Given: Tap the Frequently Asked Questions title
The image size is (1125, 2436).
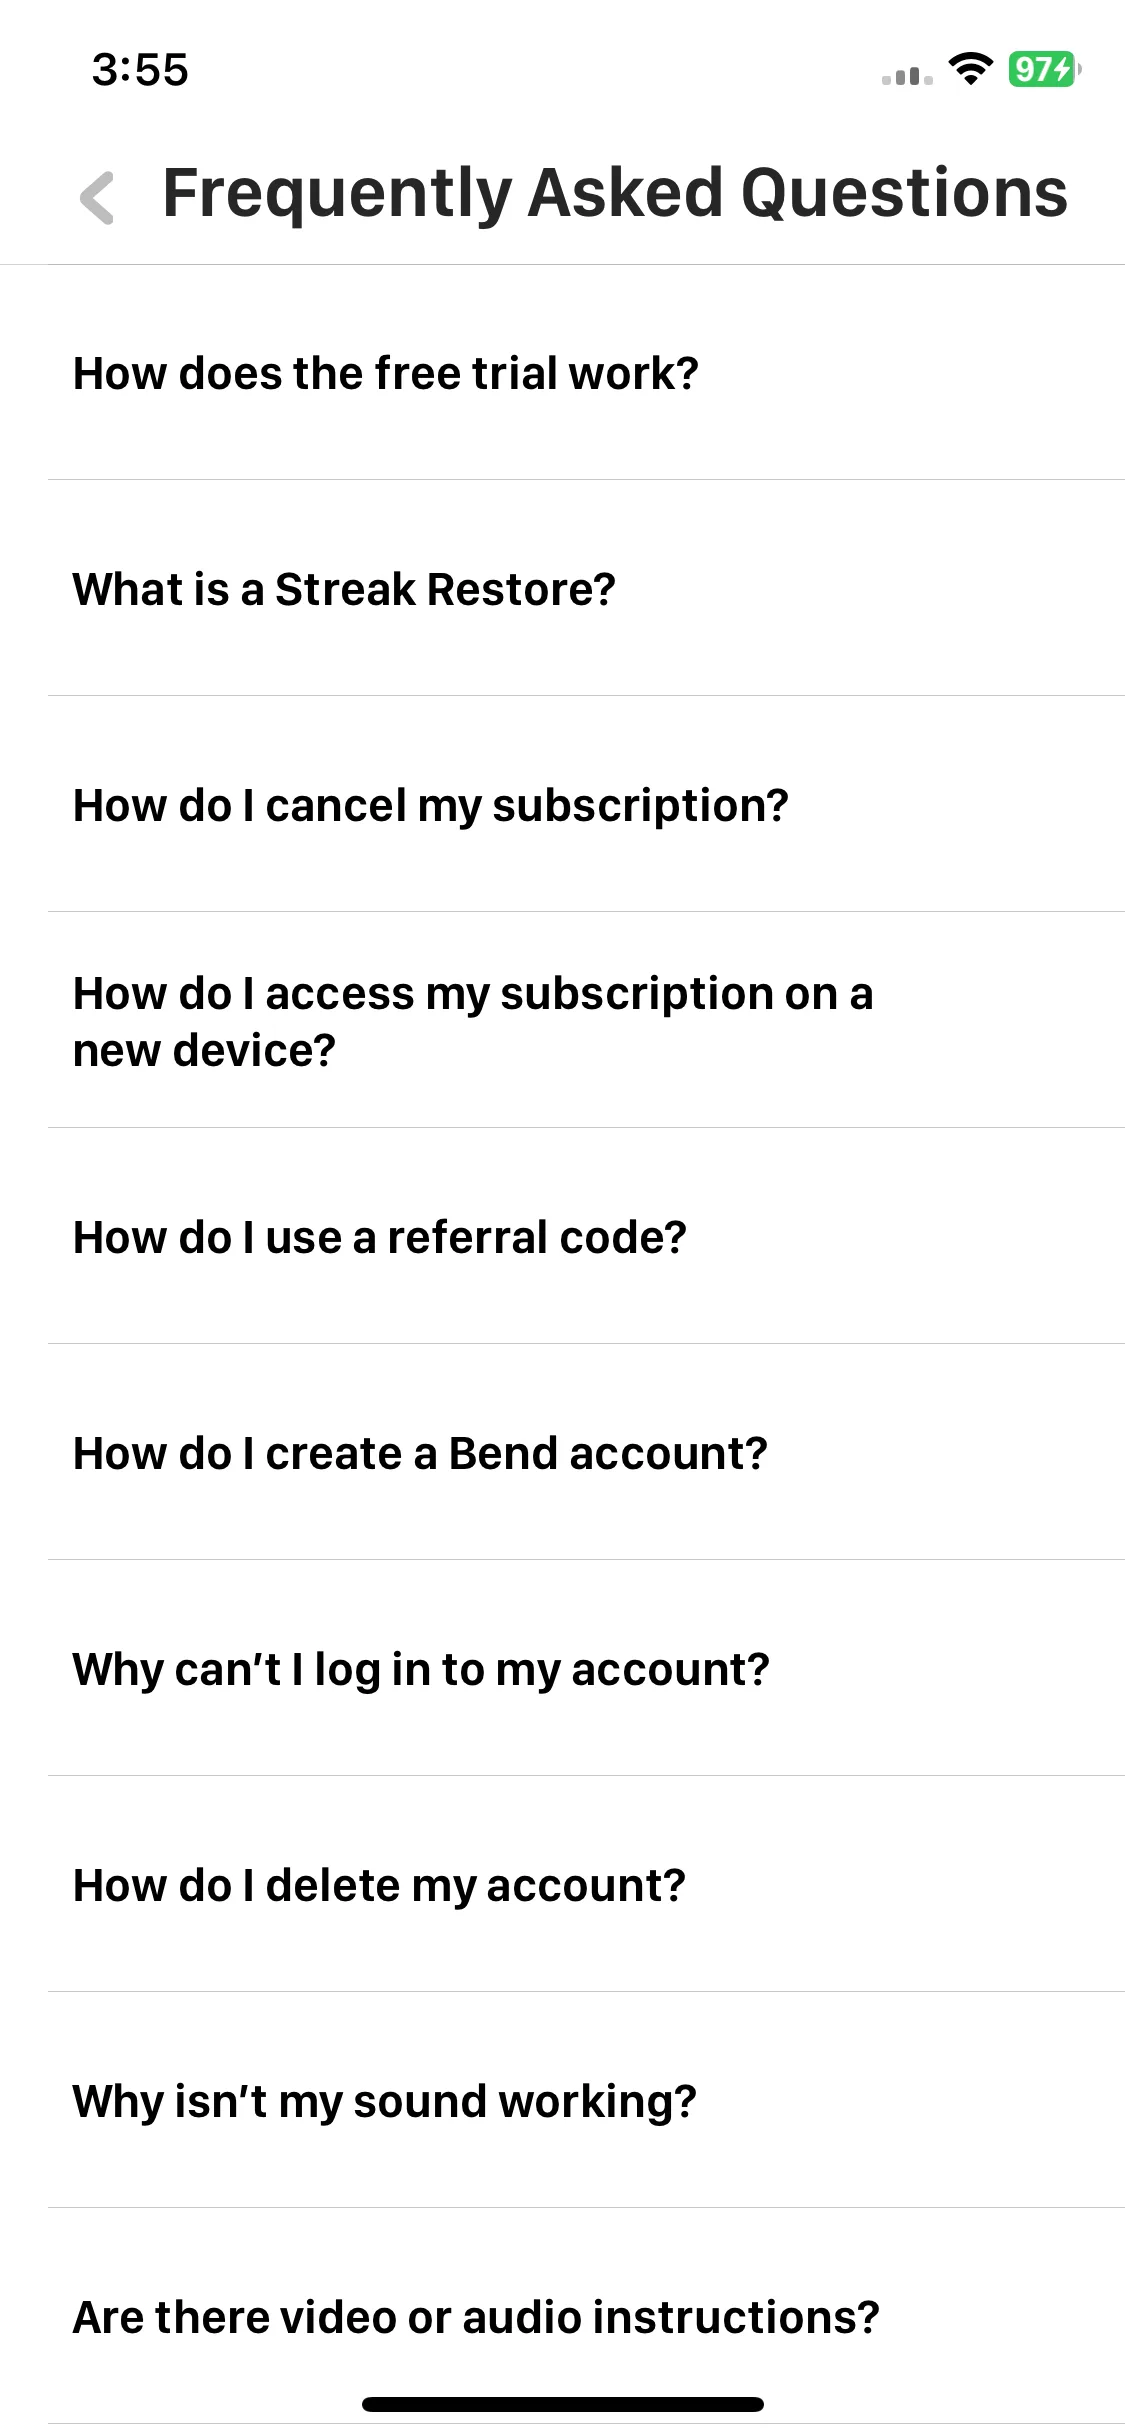Looking at the screenshot, I should coord(614,193).
